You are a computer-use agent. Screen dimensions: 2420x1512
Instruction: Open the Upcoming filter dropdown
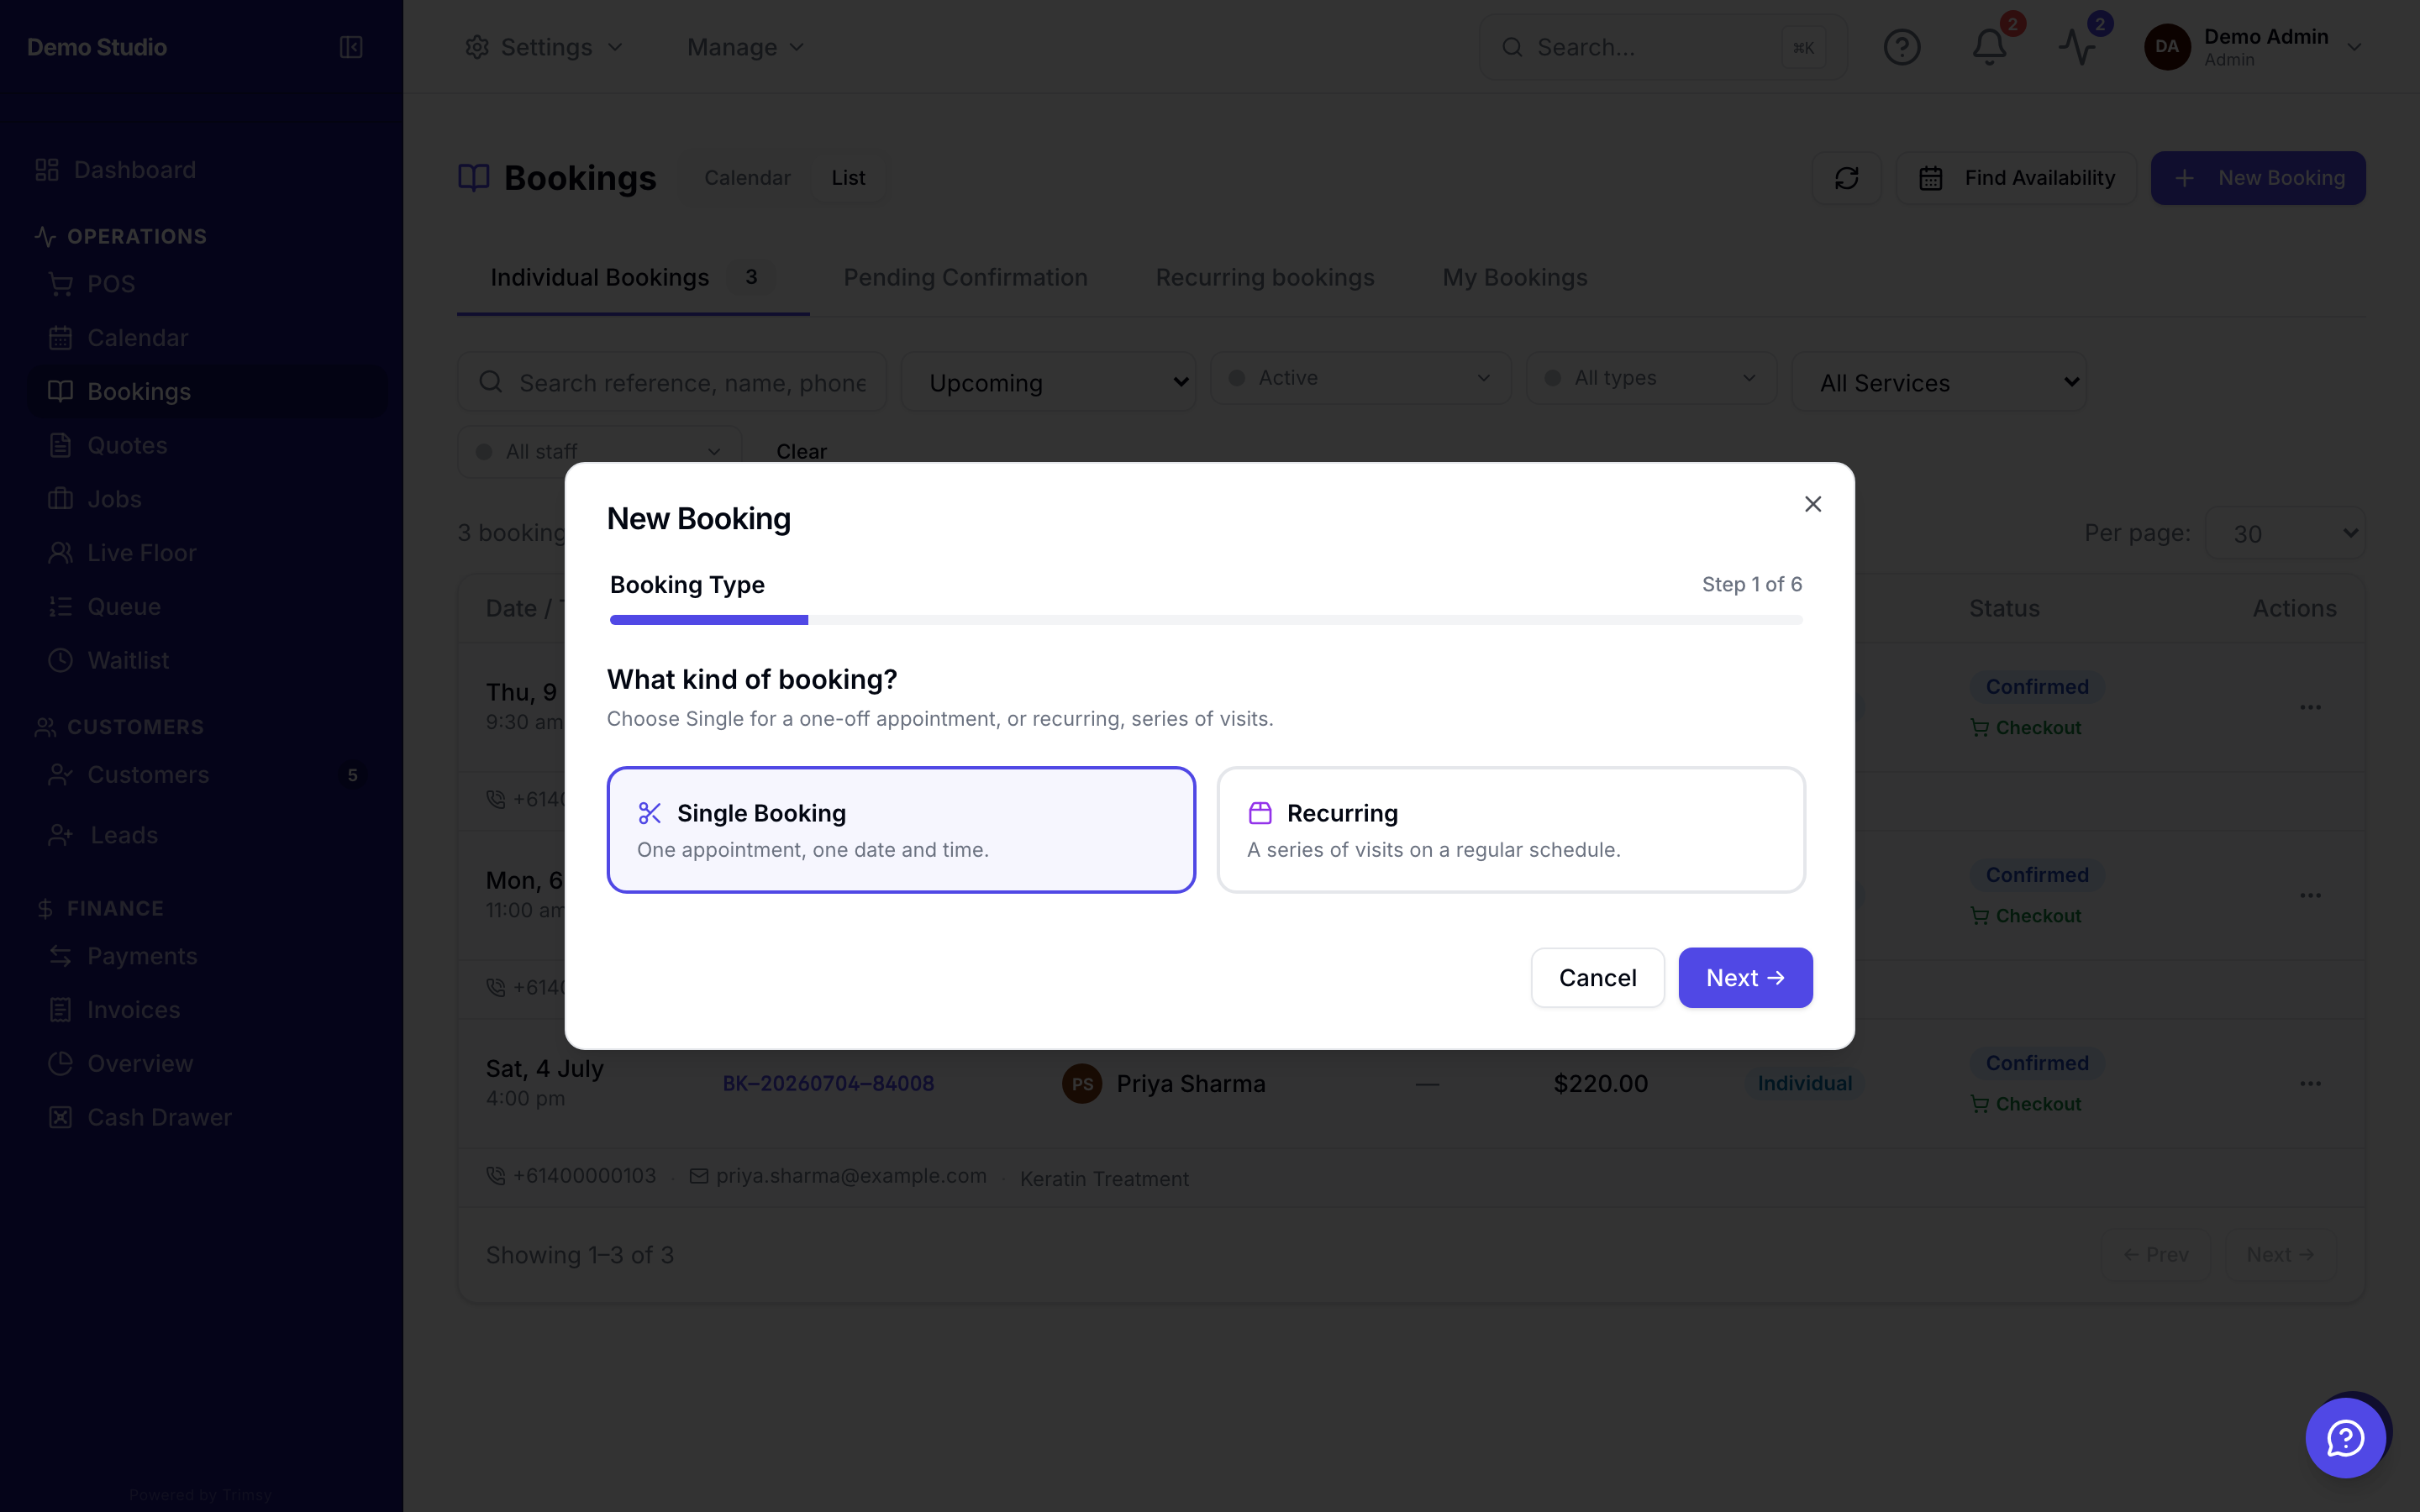coord(1048,382)
